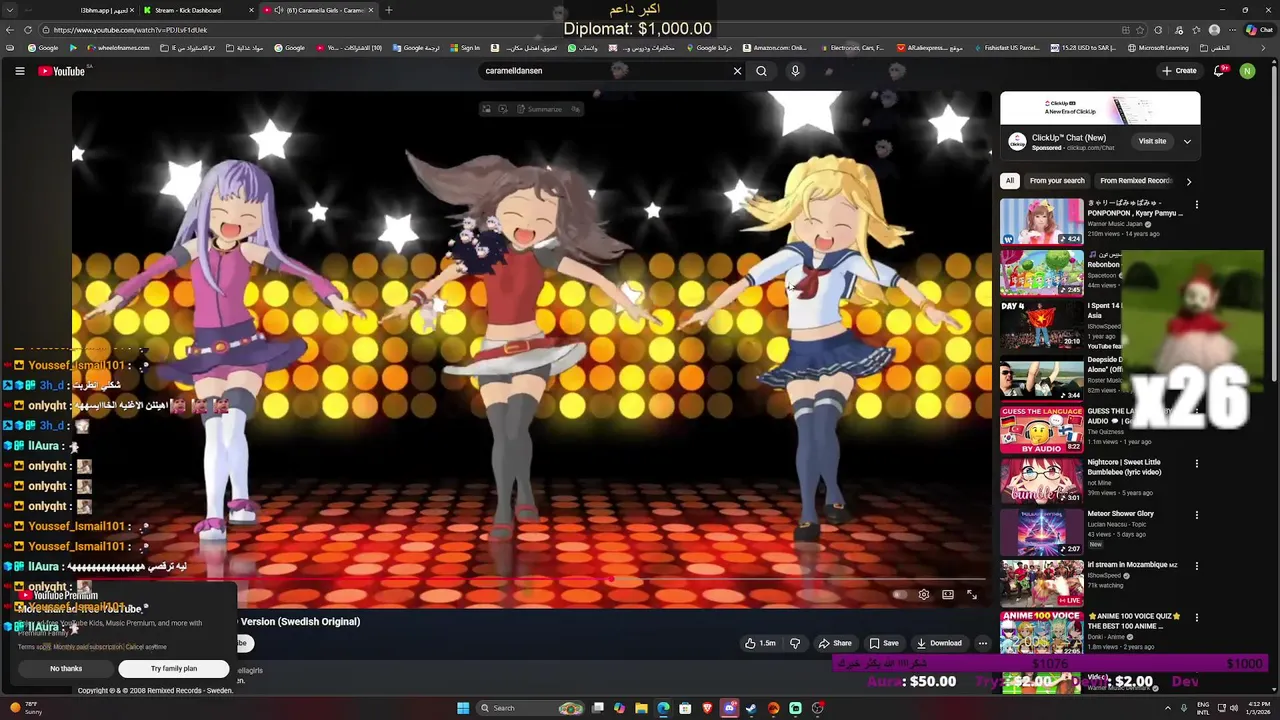The height and width of the screenshot is (720, 1280).
Task: Show hidden system tray icons
Action: pyautogui.click(x=1167, y=708)
